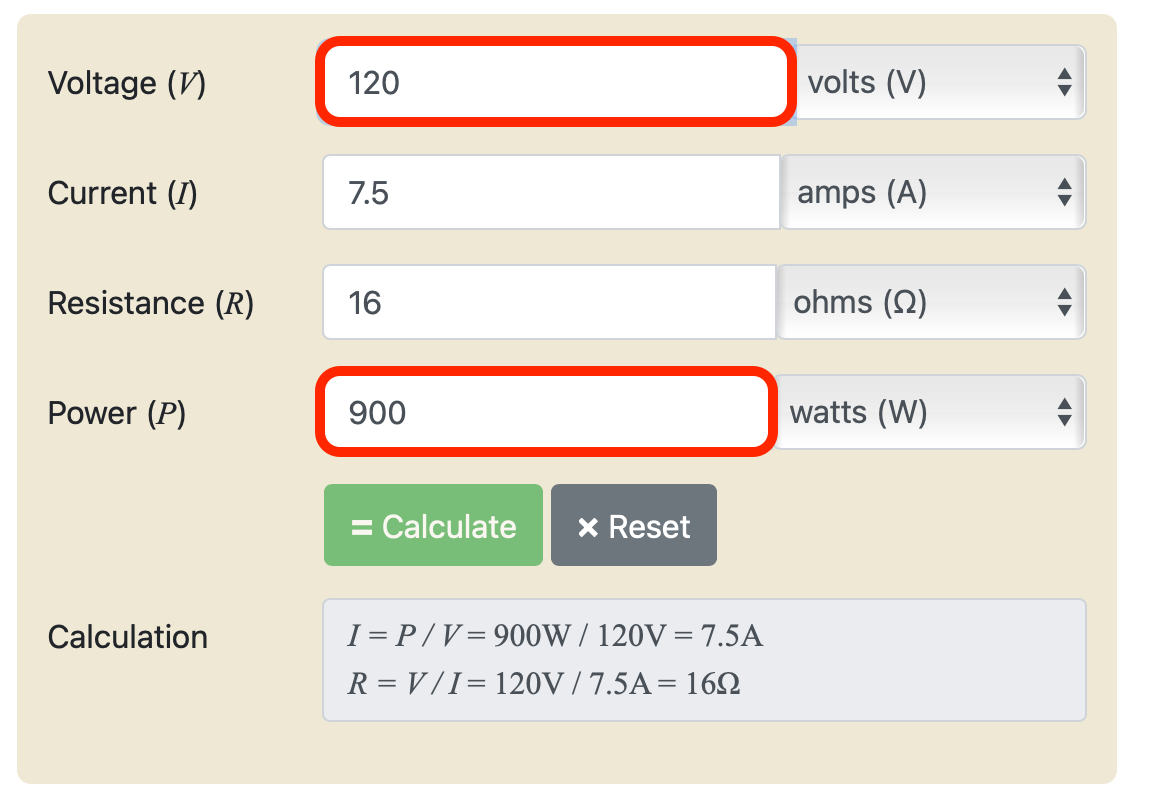Click the equals icon on Calculate button
The width and height of the screenshot is (1158, 798).
coord(362,527)
